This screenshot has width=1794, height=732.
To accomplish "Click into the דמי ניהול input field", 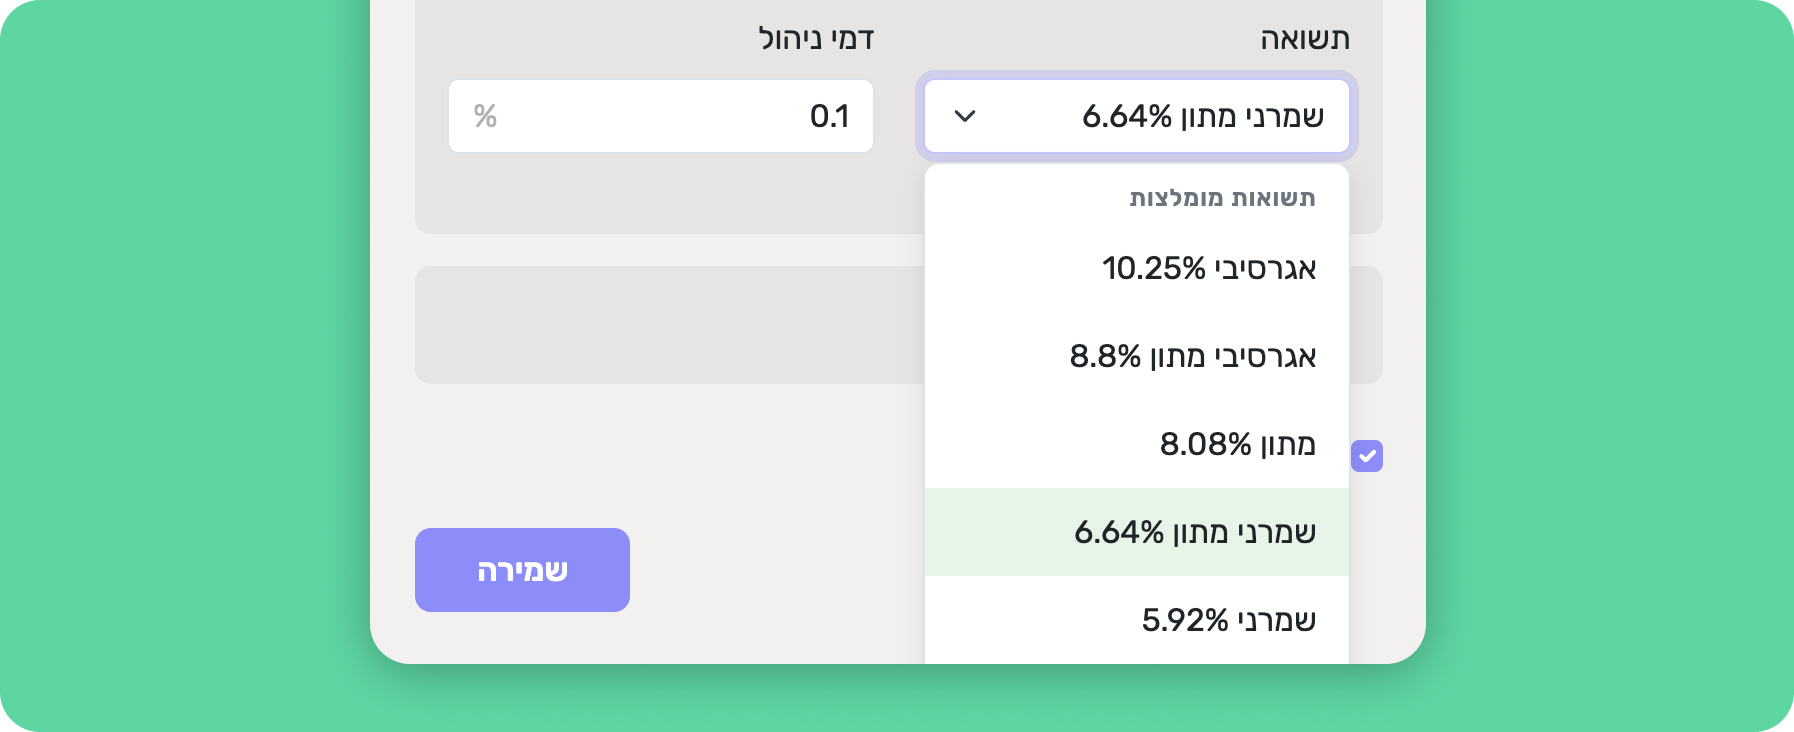I will [660, 116].
